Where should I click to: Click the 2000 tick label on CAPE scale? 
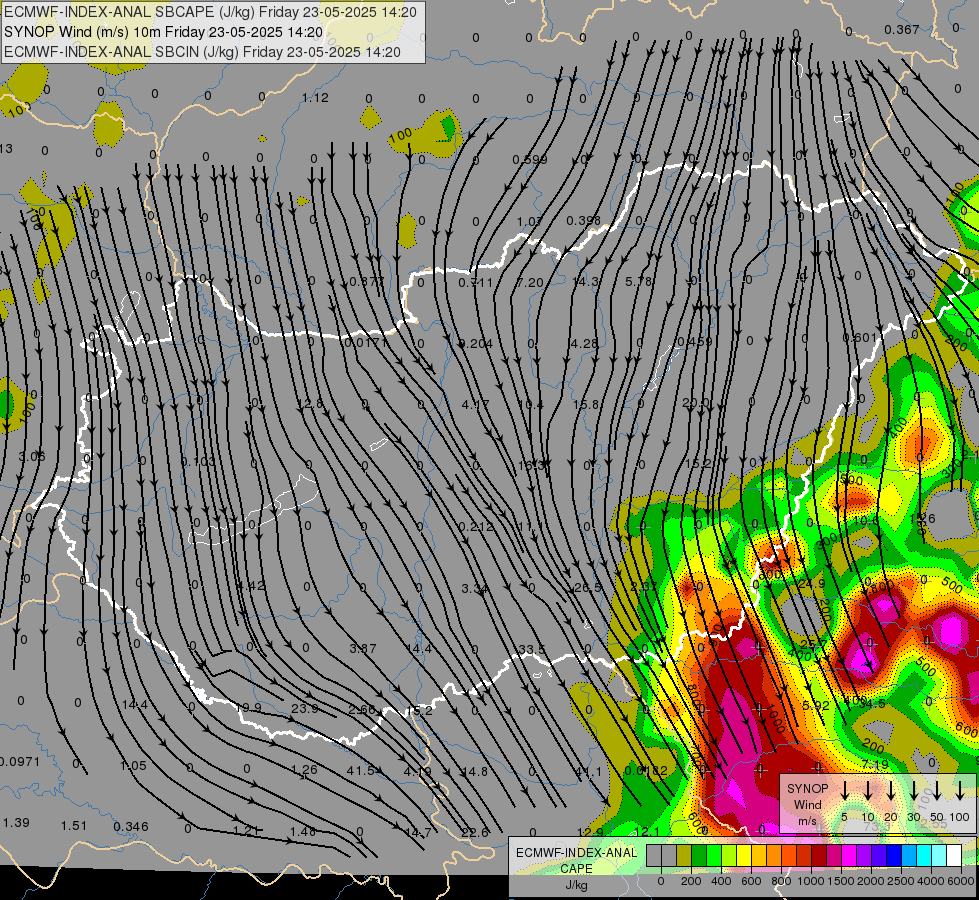[x=871, y=881]
